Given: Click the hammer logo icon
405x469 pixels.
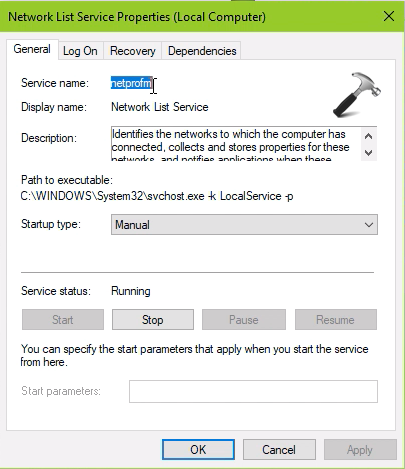Looking at the screenshot, I should pos(357,95).
